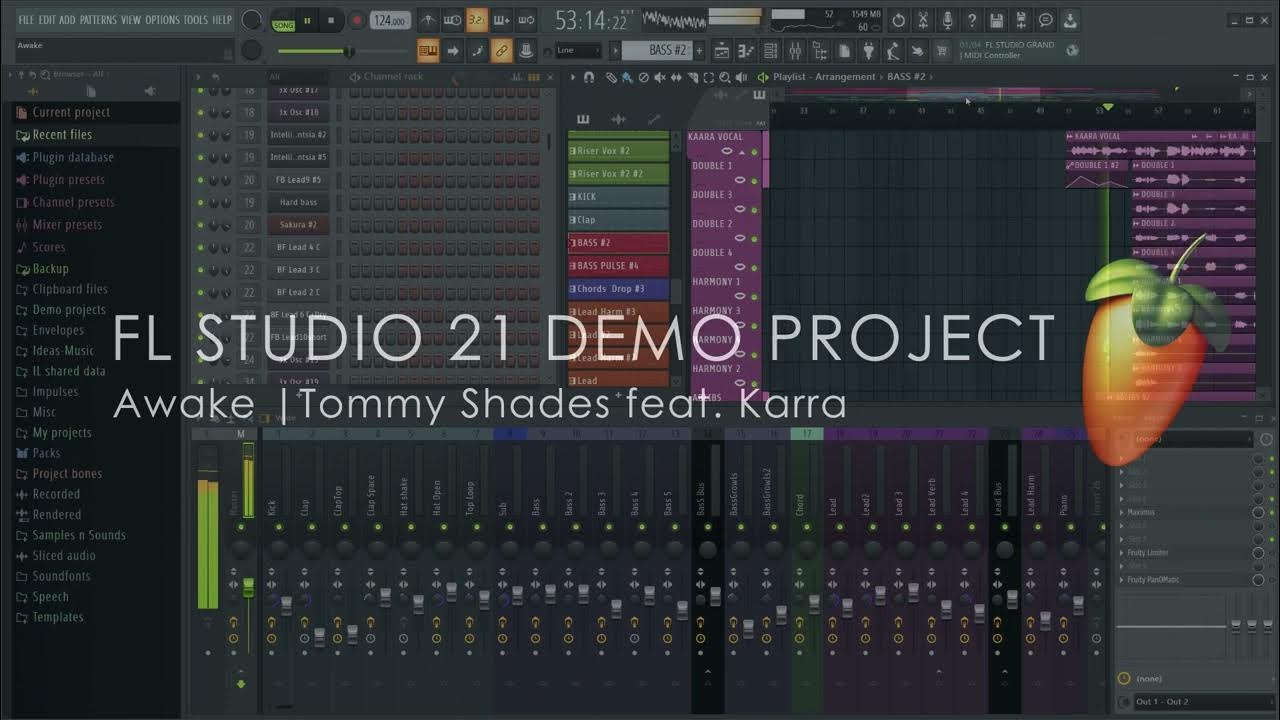This screenshot has height=720, width=1280.
Task: Mute Sakura #2 channel green LED
Action: point(200,225)
